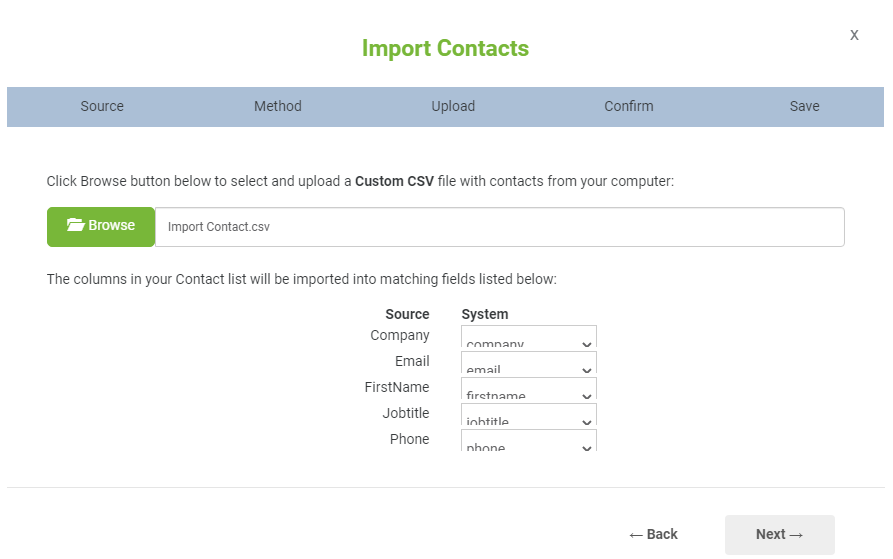Click the Import Contacts heading
The image size is (893, 559).
pos(445,48)
